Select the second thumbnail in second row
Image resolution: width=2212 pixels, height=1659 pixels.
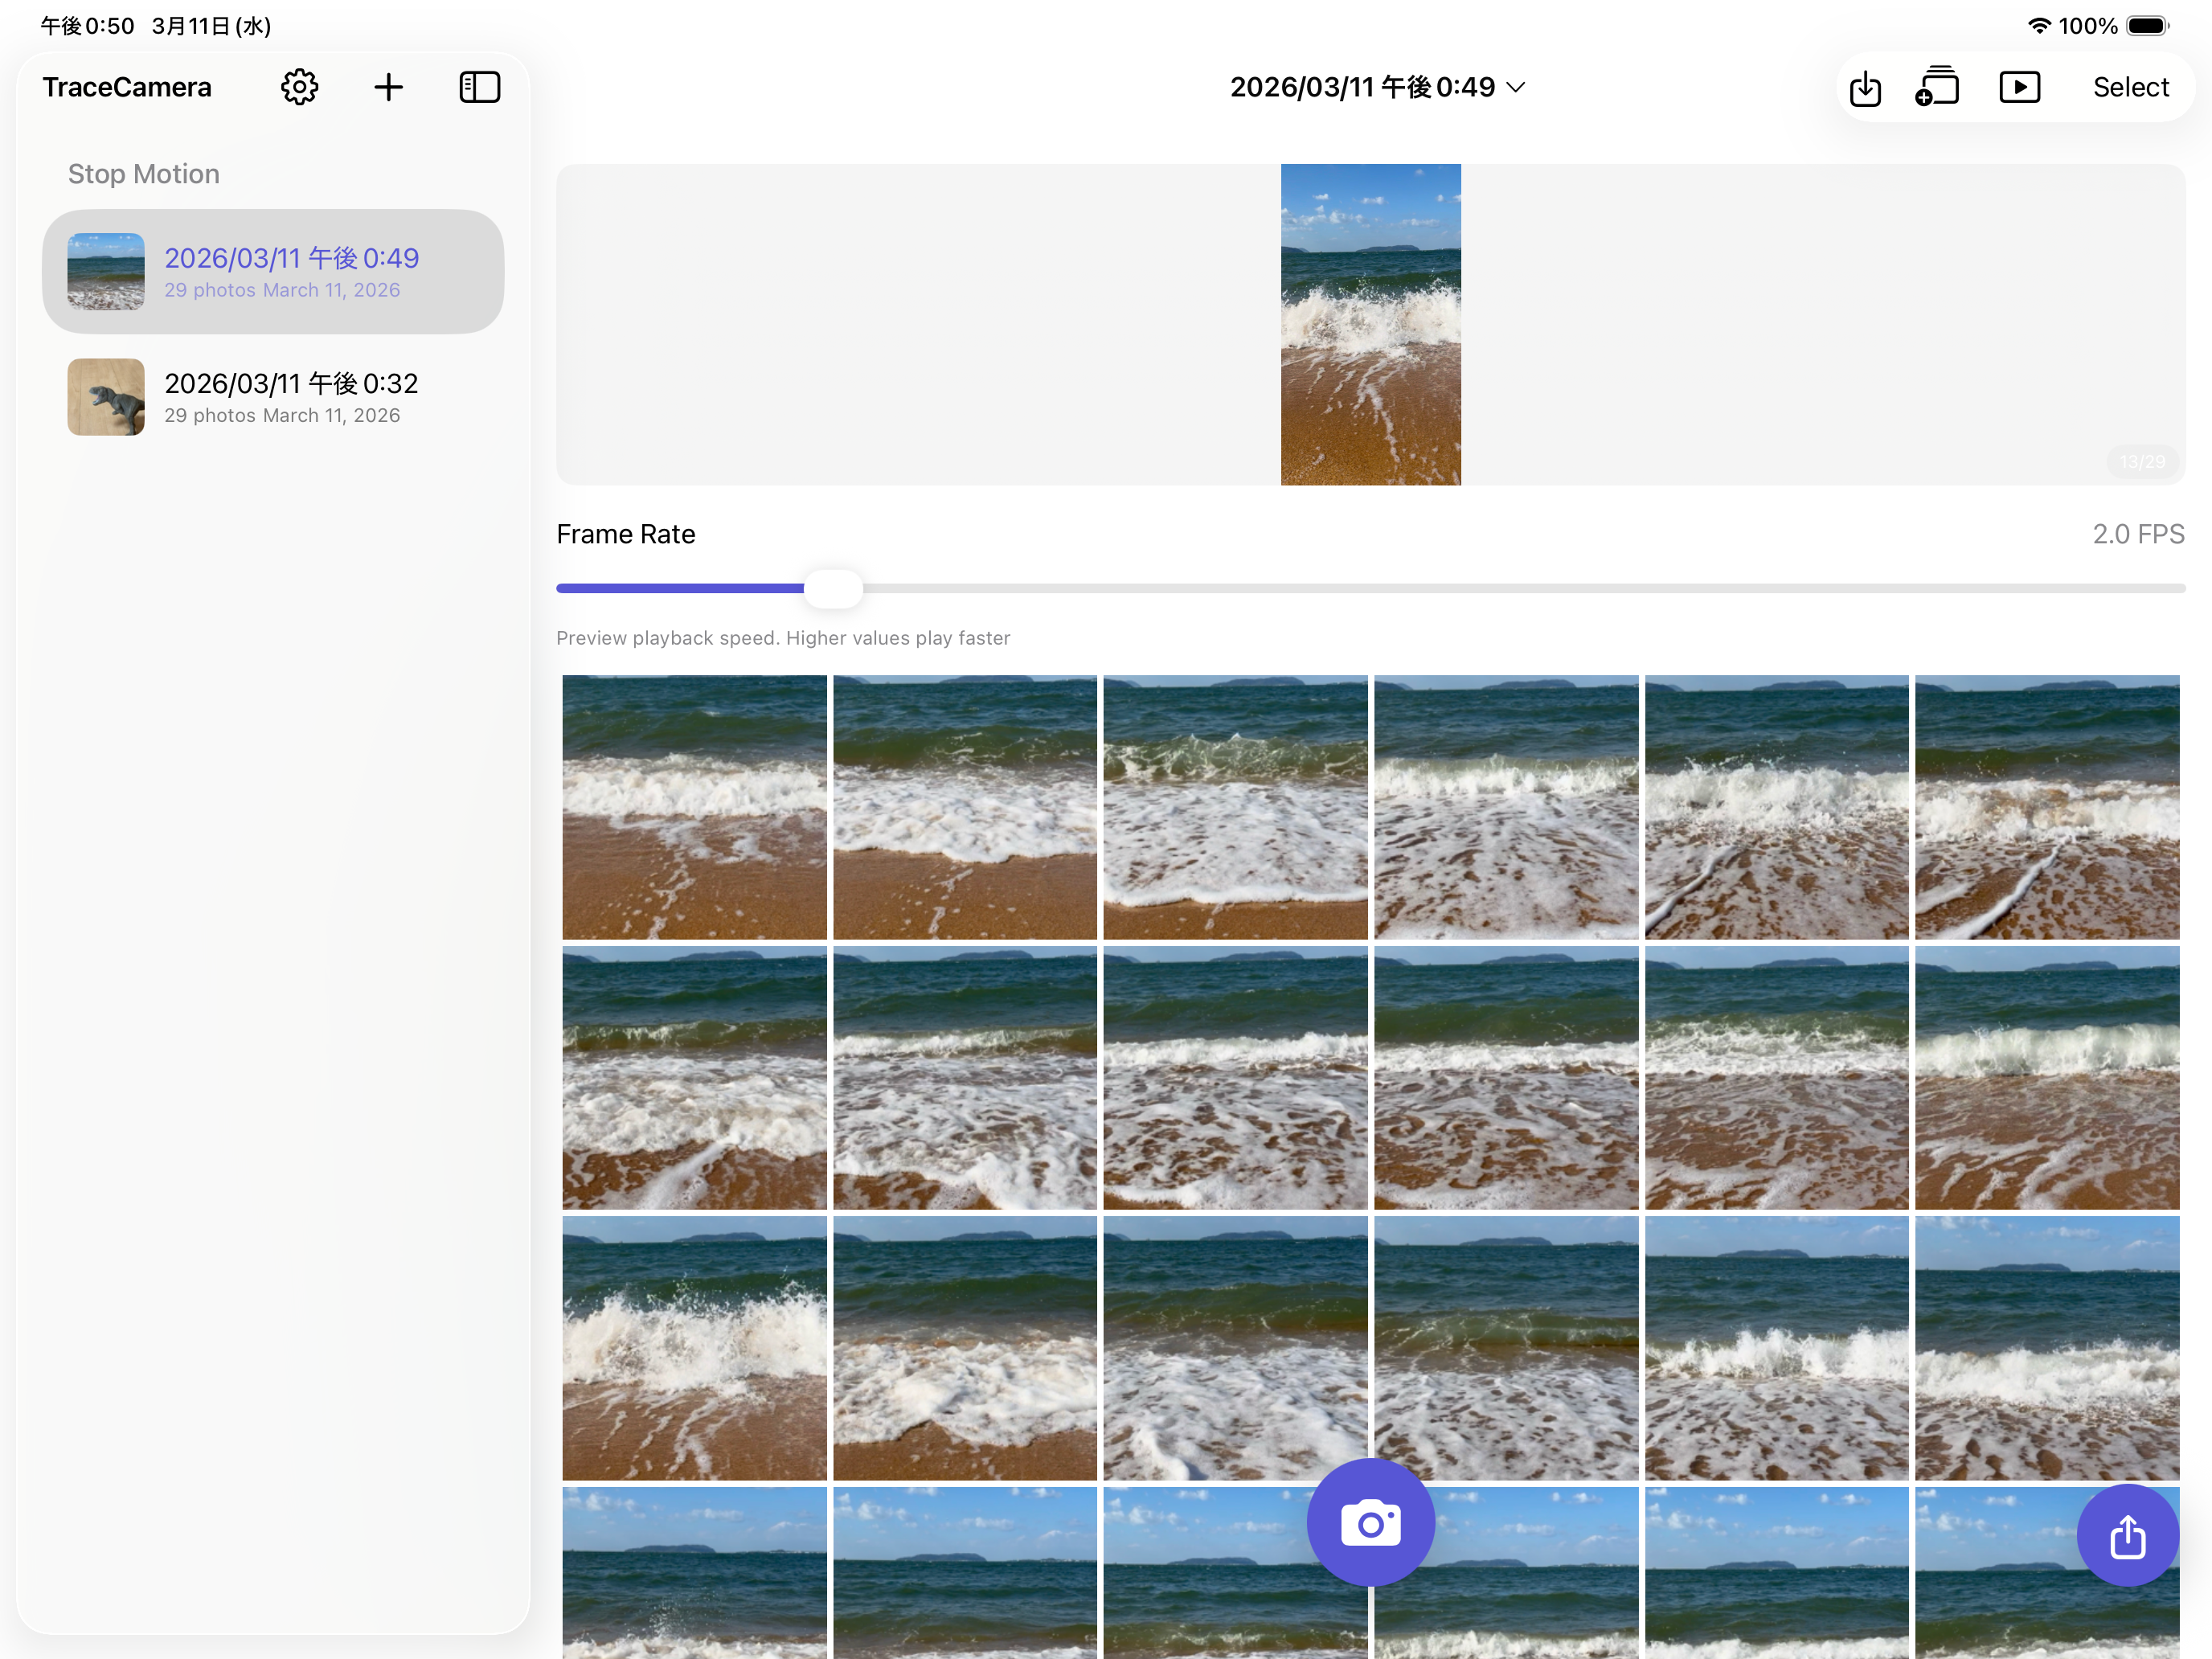[x=964, y=1078]
